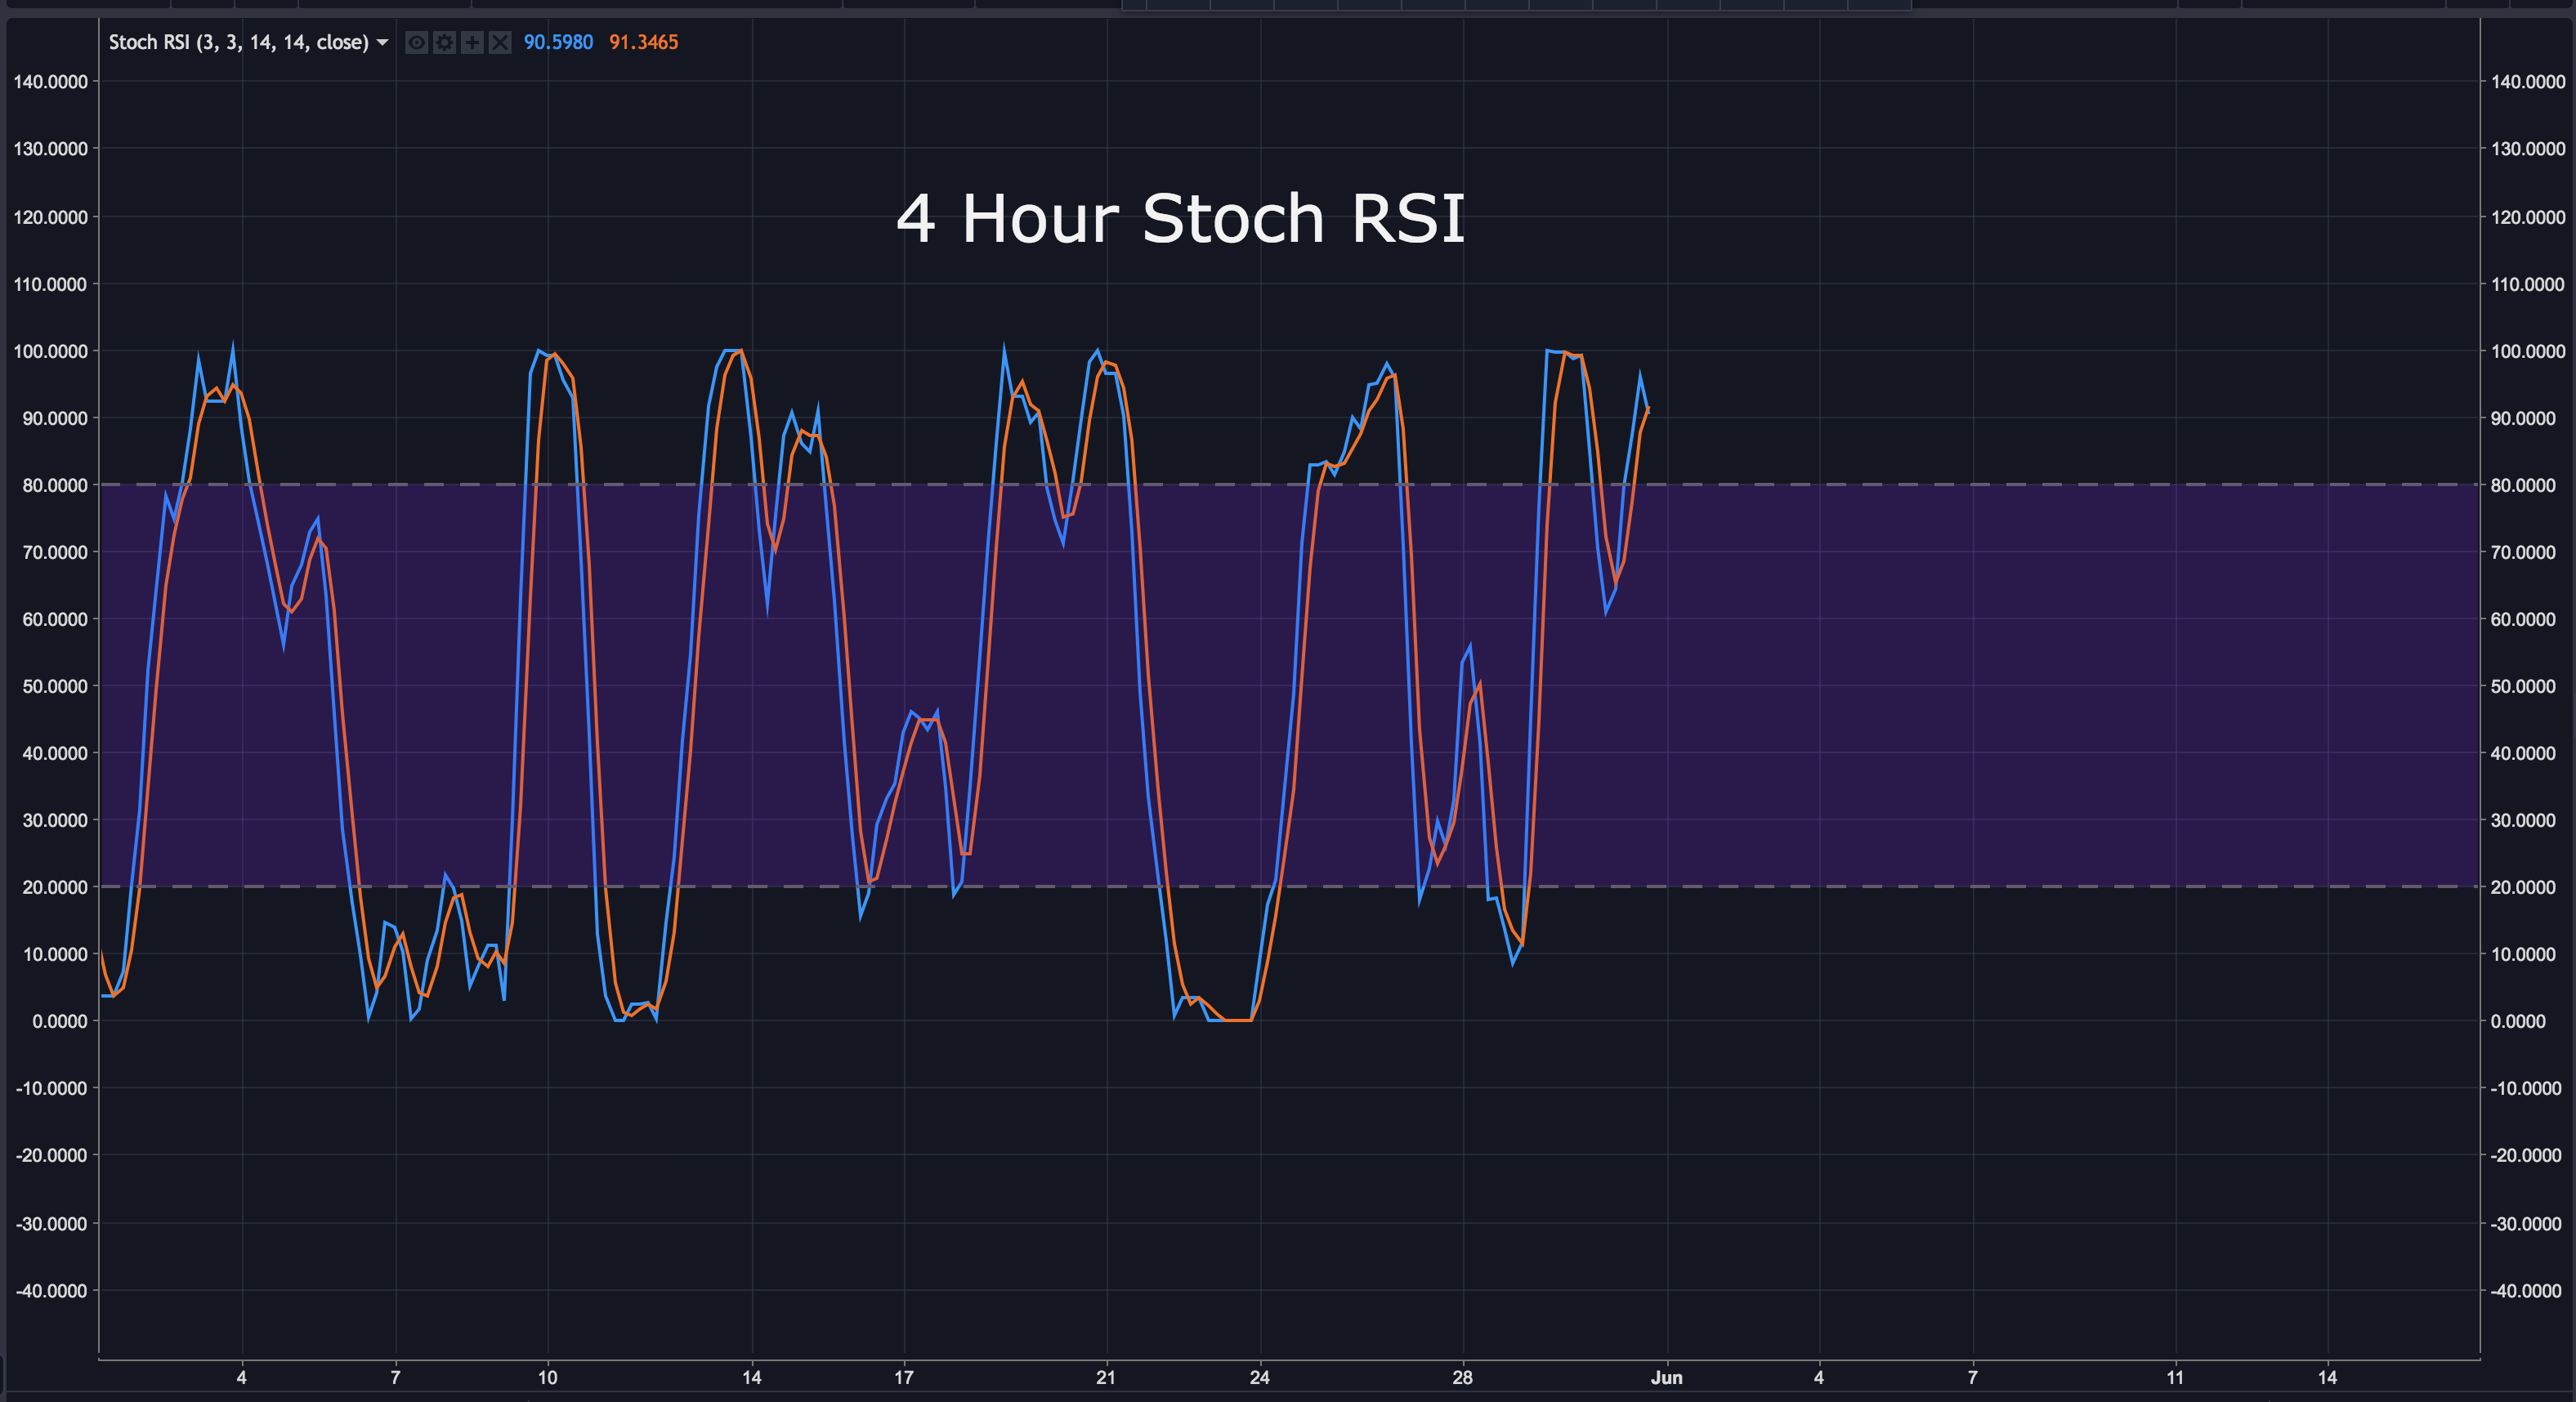The height and width of the screenshot is (1402, 2576).
Task: Click the 21 date label on time axis
Action: 1105,1377
